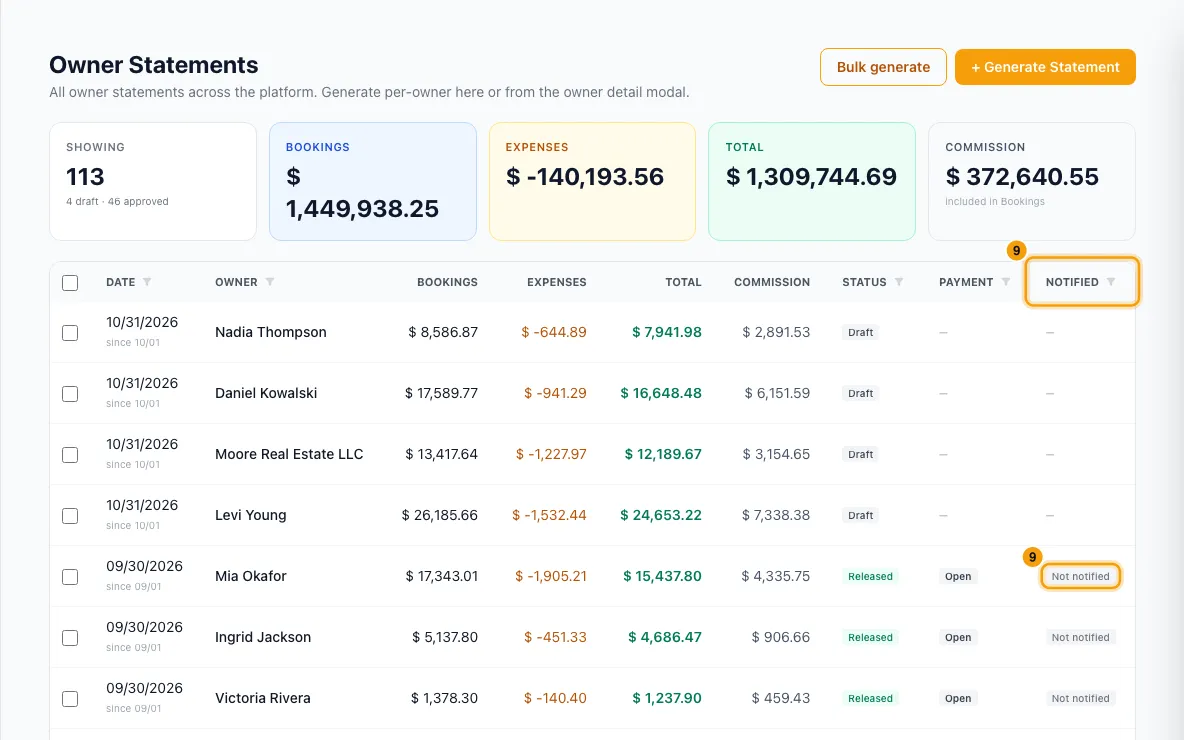1184x740 pixels.
Task: Tick the Levi Young row checkbox
Action: pyautogui.click(x=70, y=516)
